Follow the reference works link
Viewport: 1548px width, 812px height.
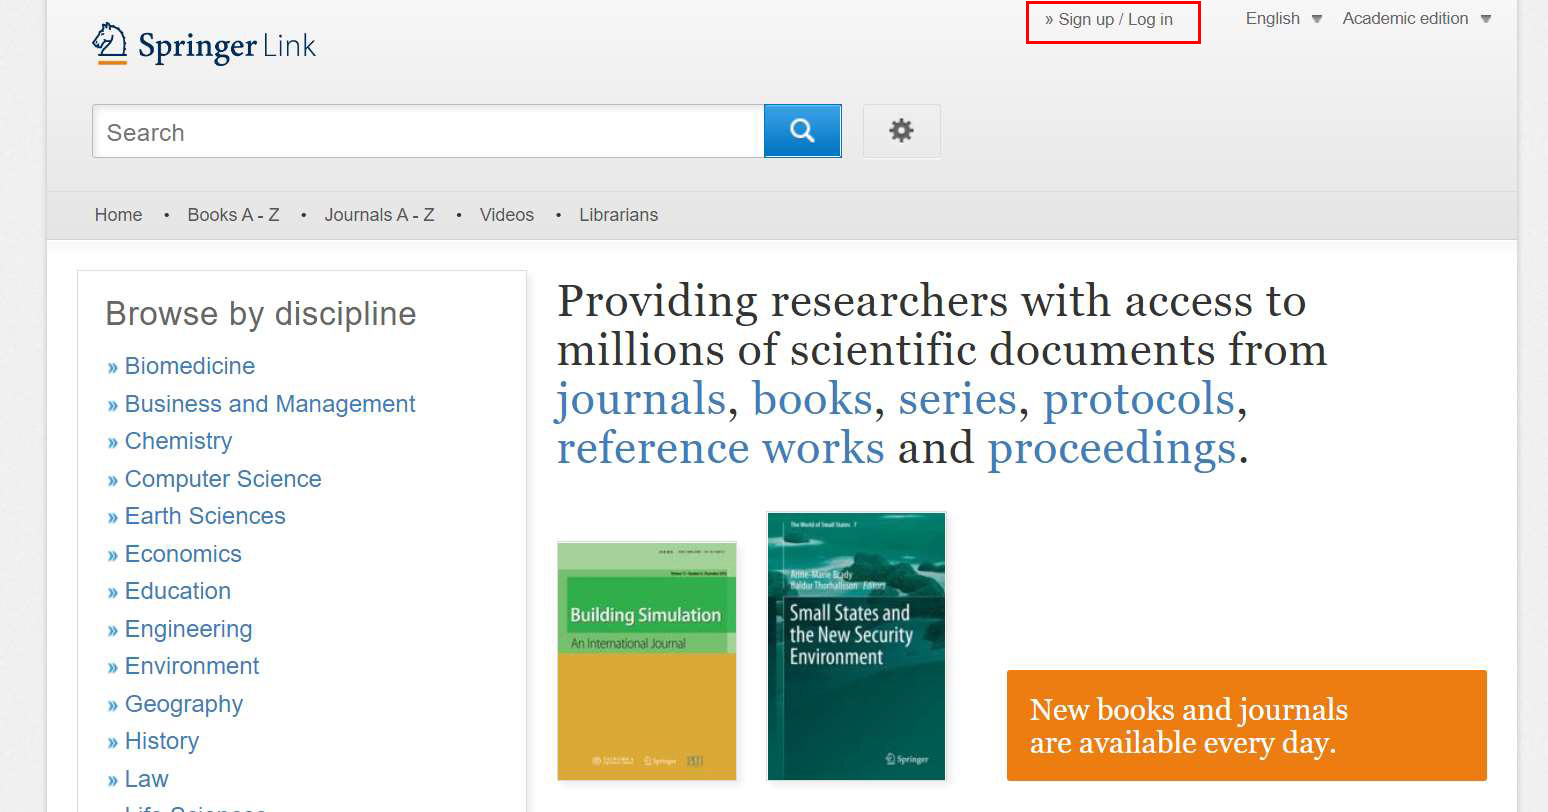point(720,448)
